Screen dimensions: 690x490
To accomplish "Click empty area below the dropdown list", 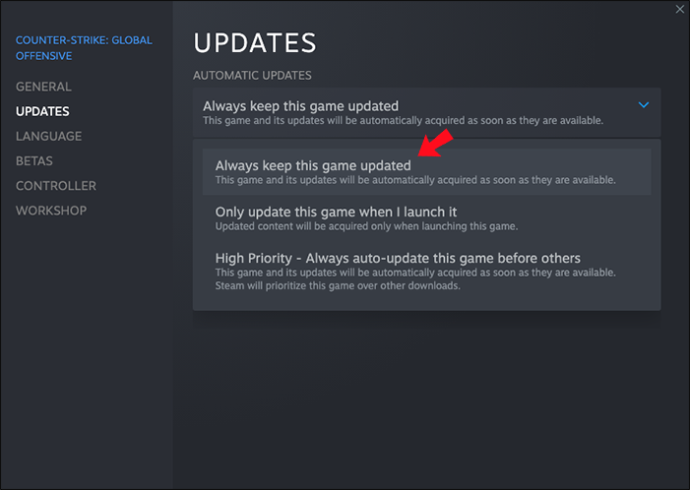I will 426,396.
